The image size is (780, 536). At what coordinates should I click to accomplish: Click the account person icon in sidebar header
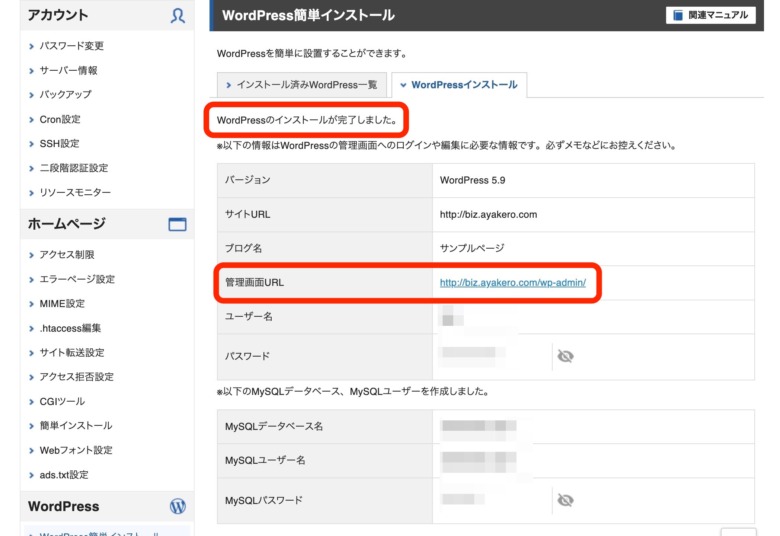pyautogui.click(x=178, y=15)
